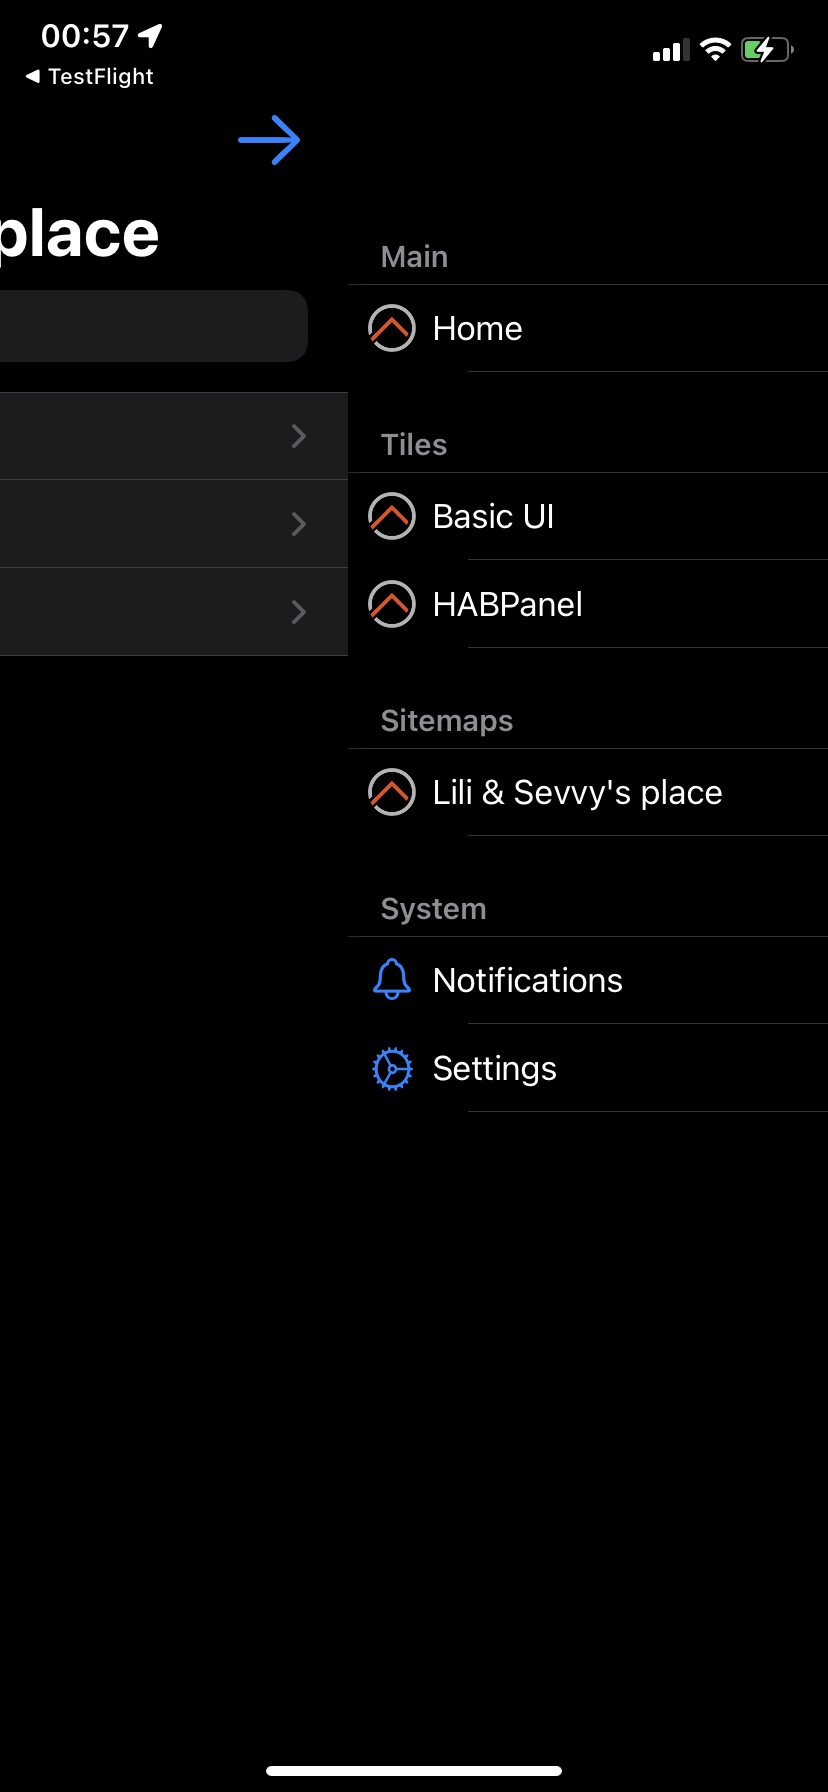
Task: Tap the Settings gear icon
Action: coord(392,1068)
